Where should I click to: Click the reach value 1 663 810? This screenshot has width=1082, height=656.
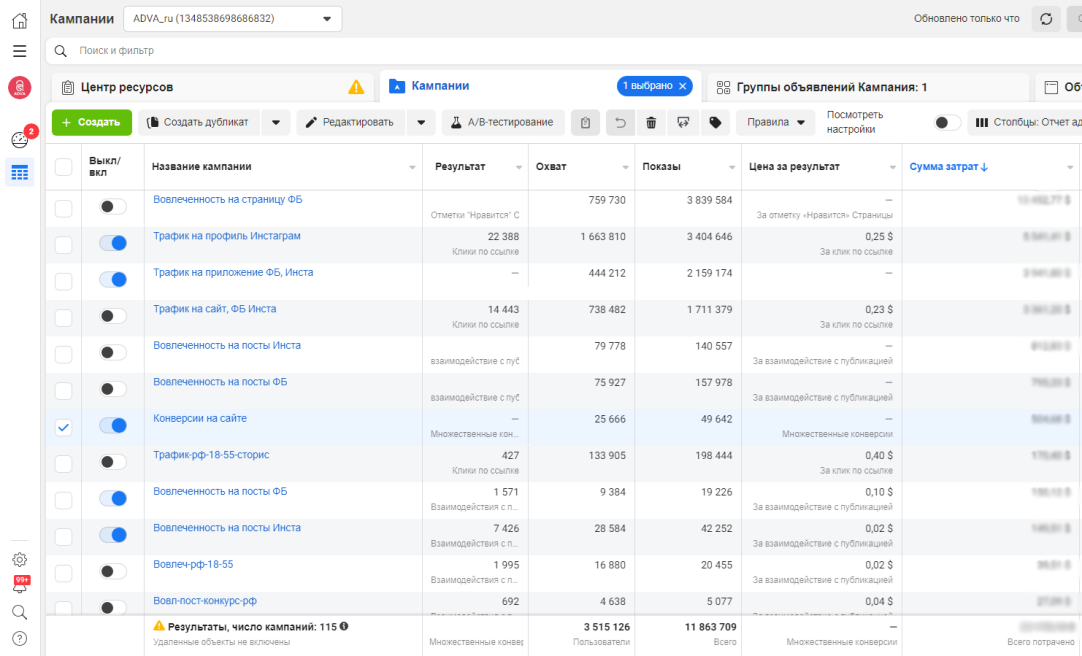(603, 237)
